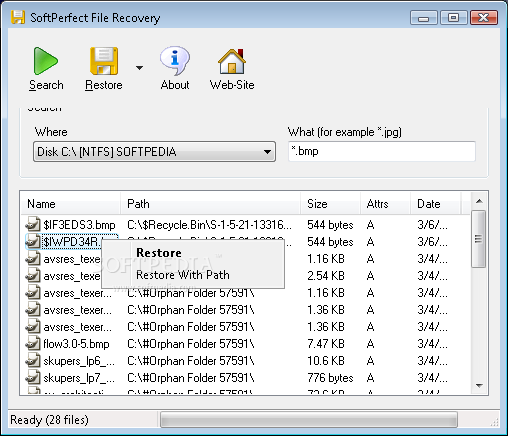Minimize the SoftPerfect File Recovery window

point(423,18)
